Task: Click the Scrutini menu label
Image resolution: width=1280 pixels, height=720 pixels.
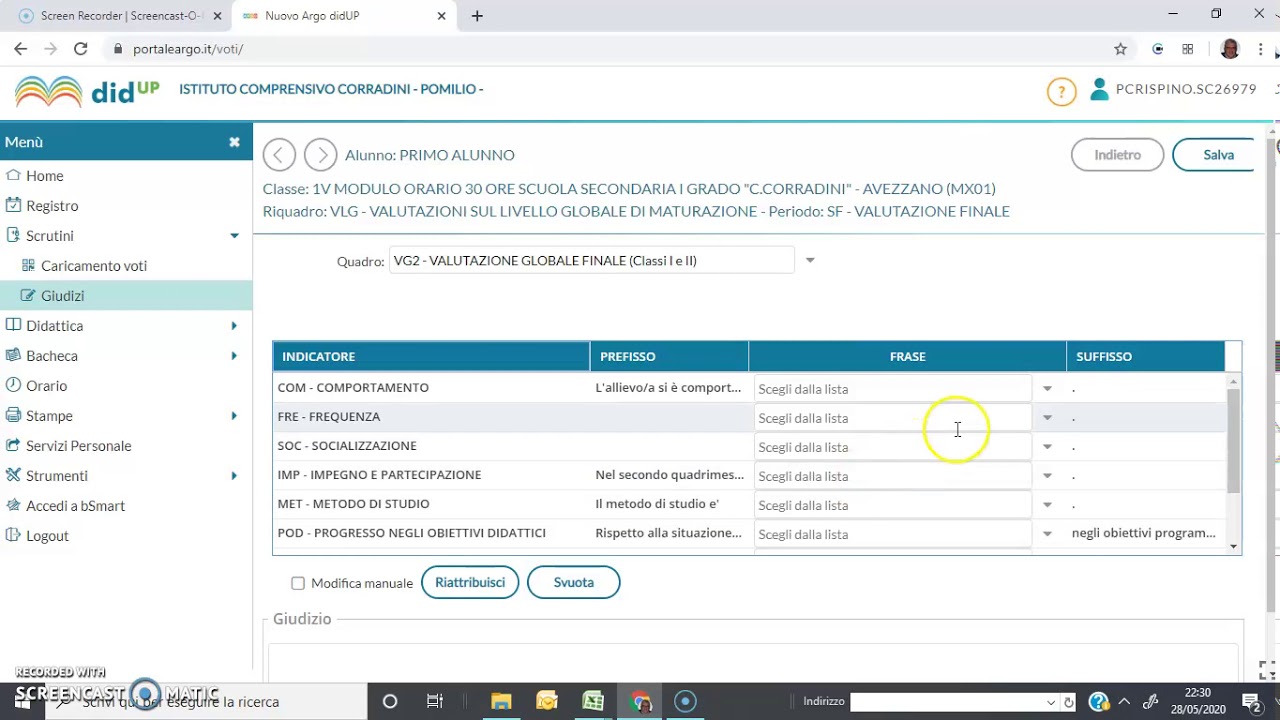Action: pyautogui.click(x=50, y=236)
